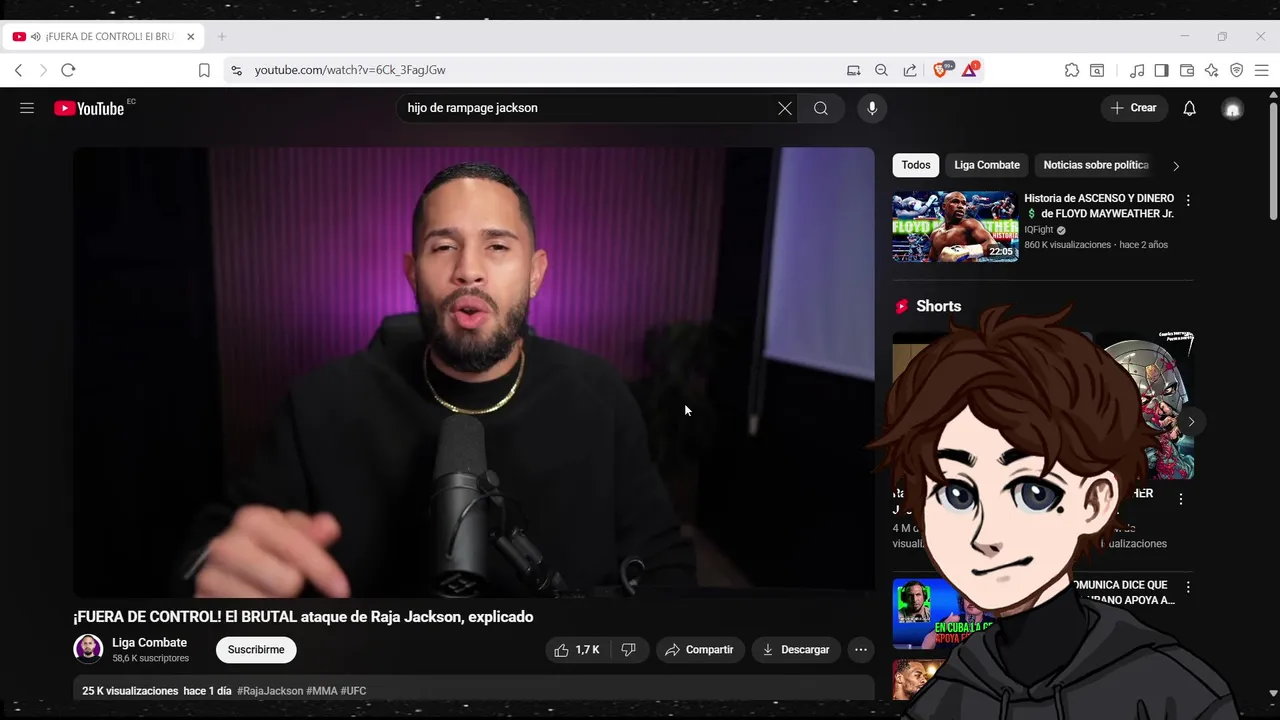Image resolution: width=1280 pixels, height=720 pixels.
Task: Click 25 K visualizaciones description text
Action: 130,691
